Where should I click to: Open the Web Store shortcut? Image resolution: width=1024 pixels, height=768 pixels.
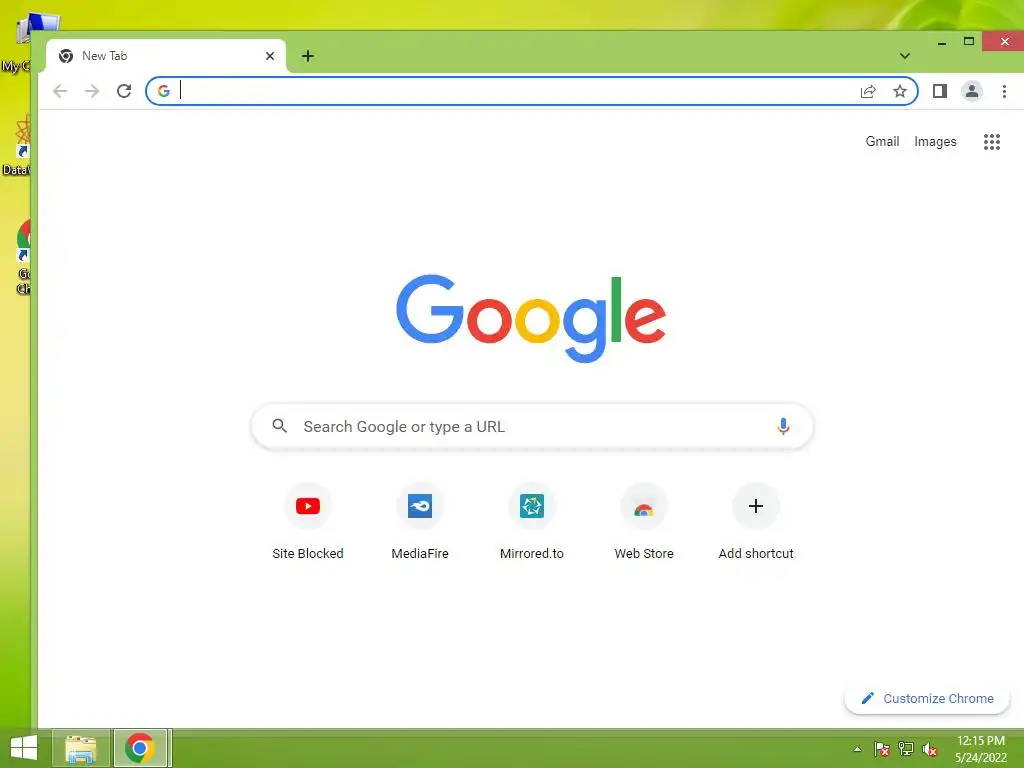(x=644, y=522)
